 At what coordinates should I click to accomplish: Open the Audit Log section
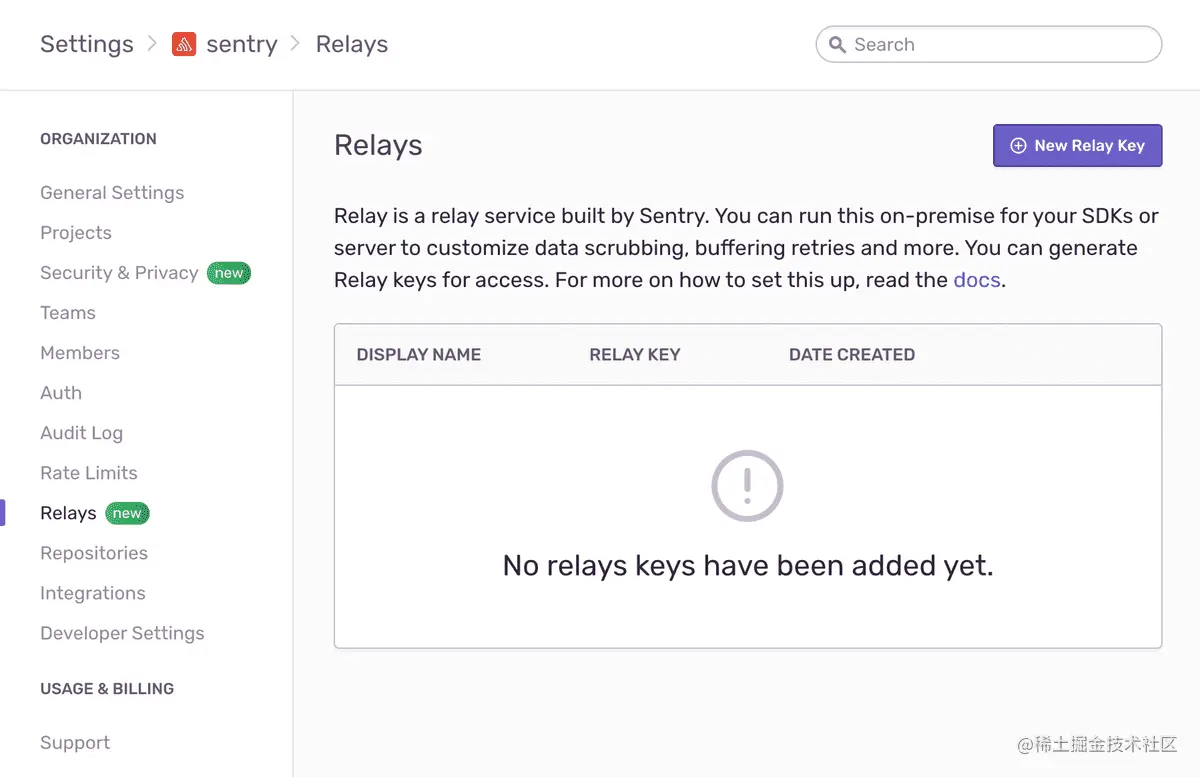(82, 432)
